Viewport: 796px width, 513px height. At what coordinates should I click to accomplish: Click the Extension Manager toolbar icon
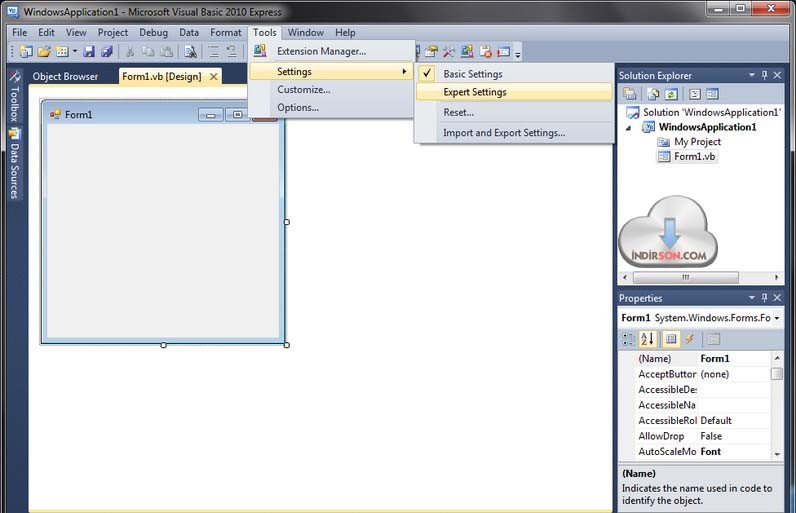coord(467,51)
